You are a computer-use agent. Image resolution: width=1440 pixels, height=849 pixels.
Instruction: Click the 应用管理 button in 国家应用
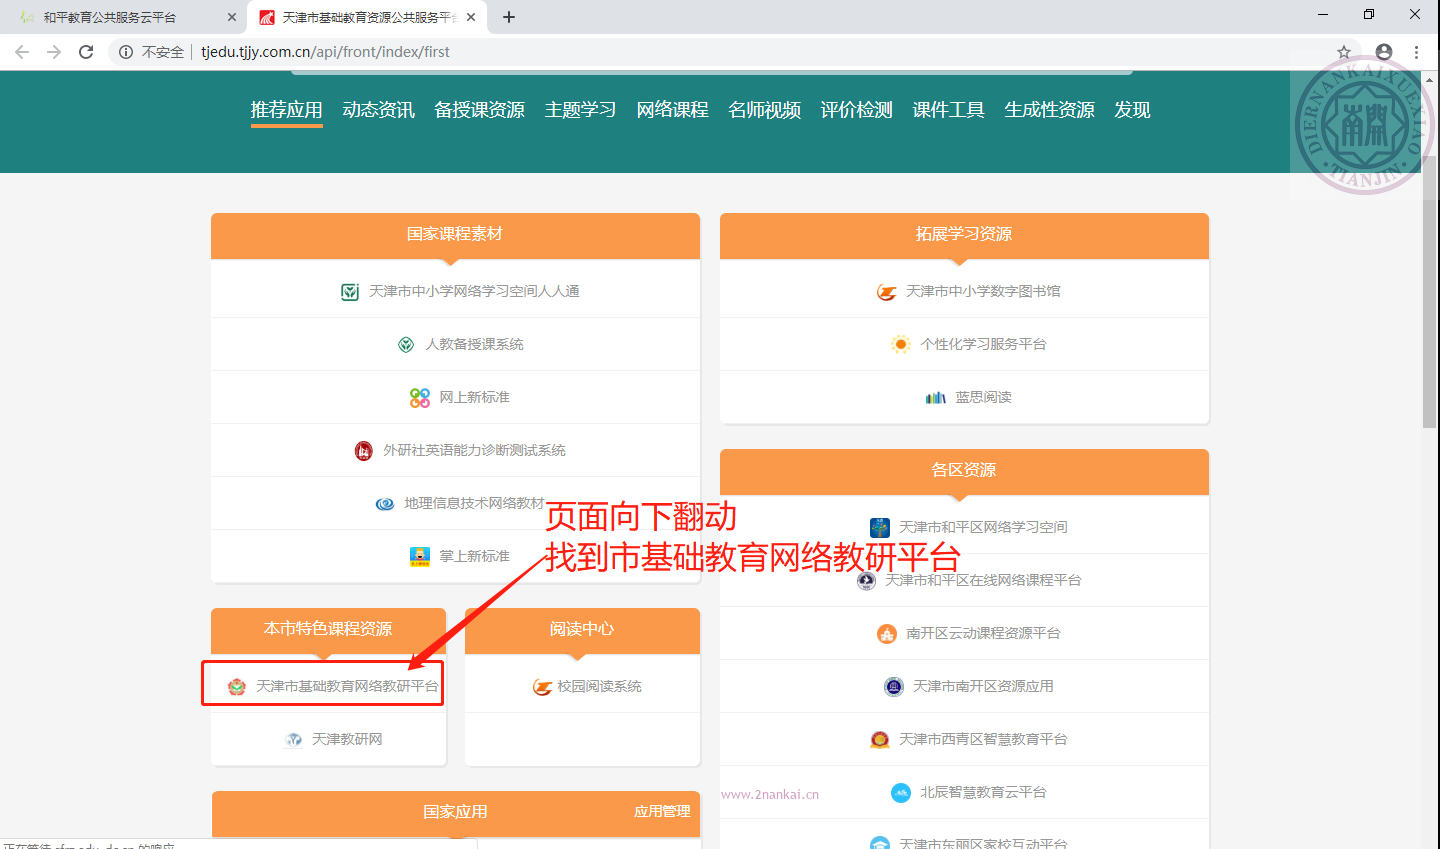tap(662, 812)
